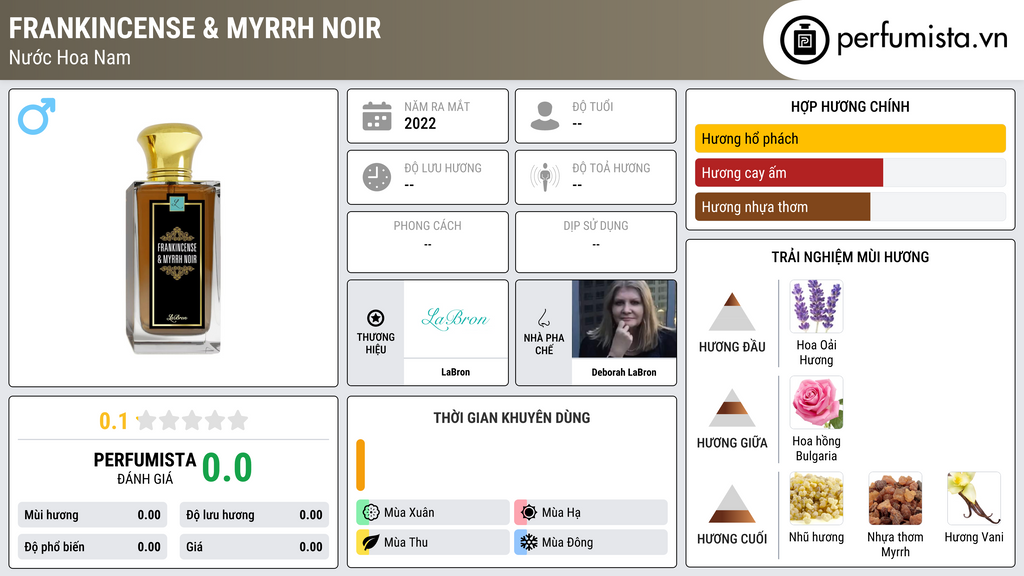Click the Giá 0.00 score box

point(254,547)
